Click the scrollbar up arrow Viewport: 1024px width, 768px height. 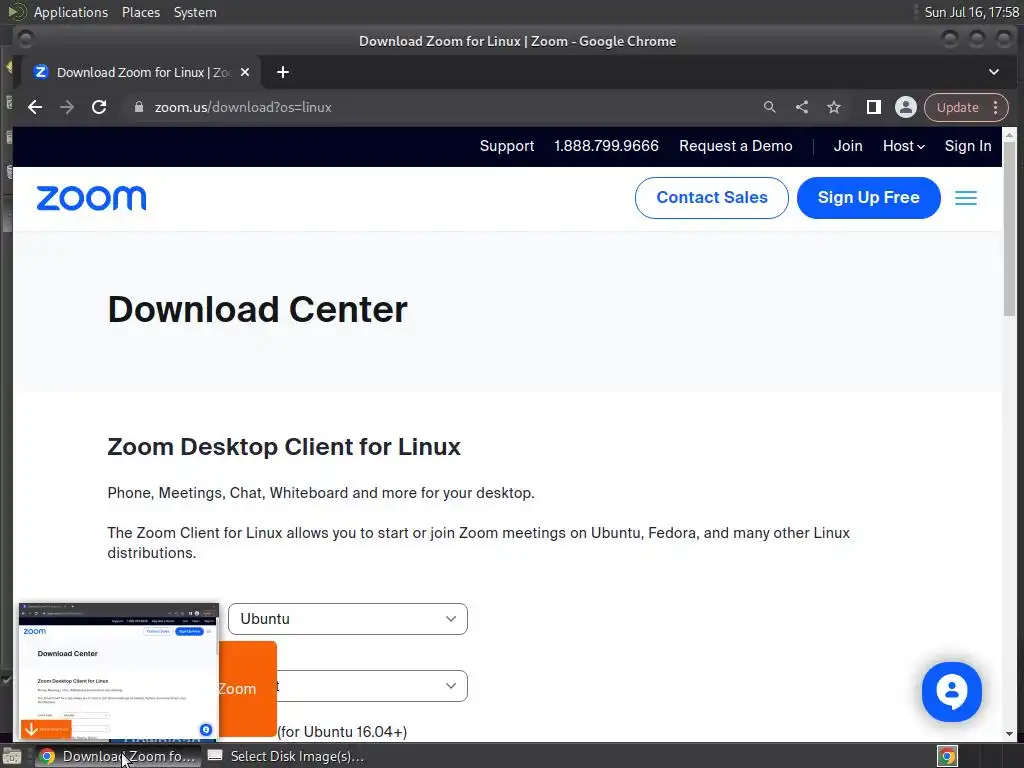pos(1010,135)
